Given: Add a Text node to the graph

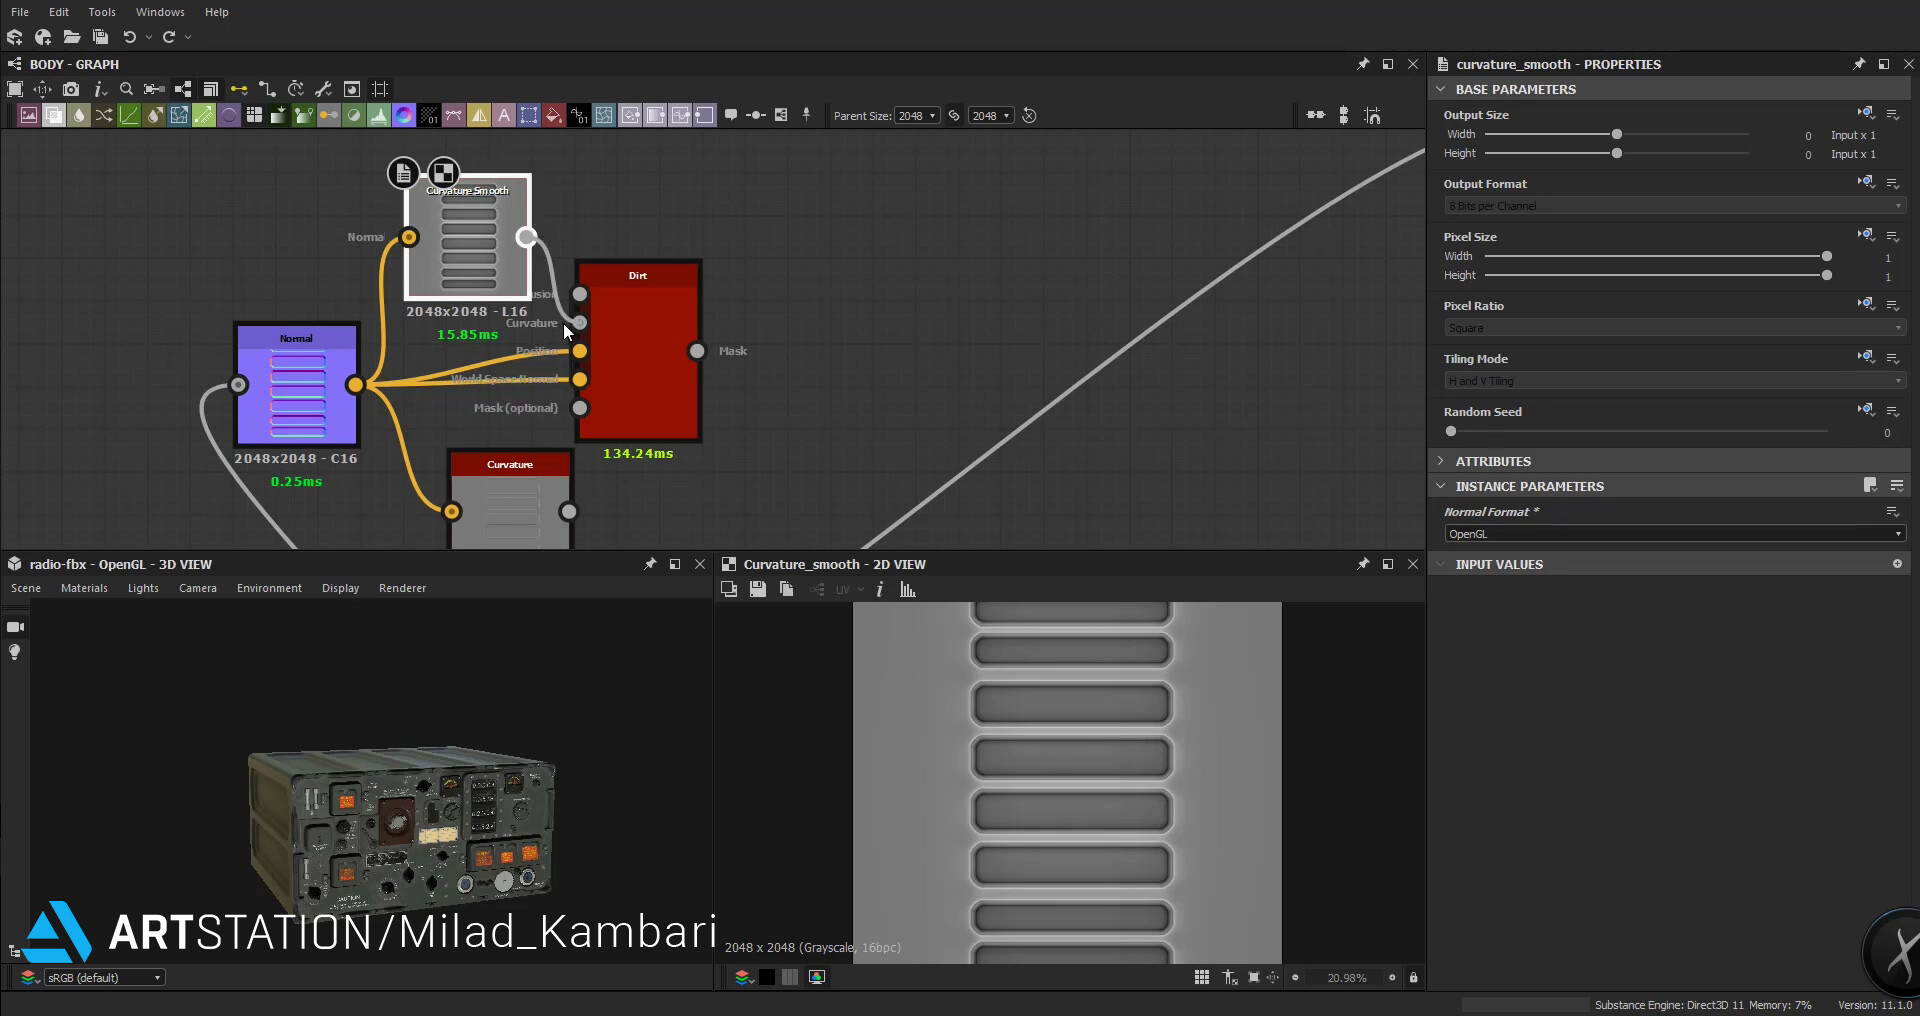Looking at the screenshot, I should coord(505,115).
